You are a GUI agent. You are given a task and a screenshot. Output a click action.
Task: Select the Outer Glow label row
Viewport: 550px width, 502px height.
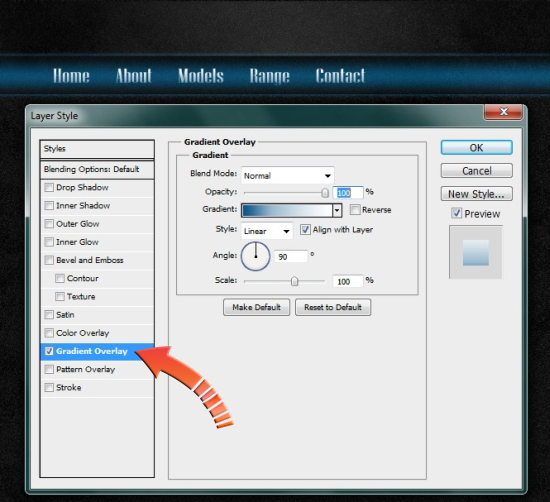[78, 224]
